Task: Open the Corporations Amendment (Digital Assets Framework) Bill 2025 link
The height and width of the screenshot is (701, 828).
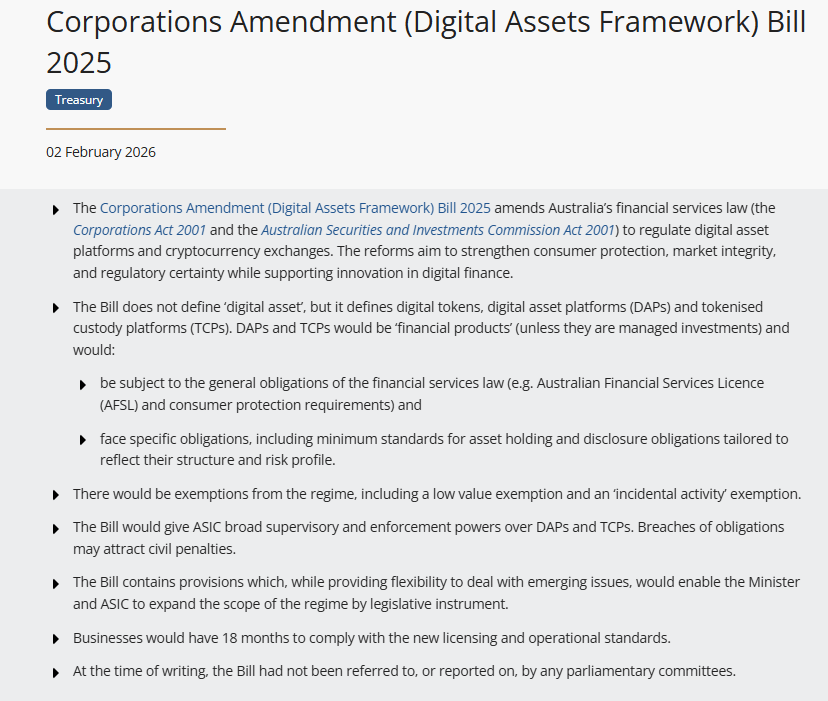Action: (x=295, y=208)
